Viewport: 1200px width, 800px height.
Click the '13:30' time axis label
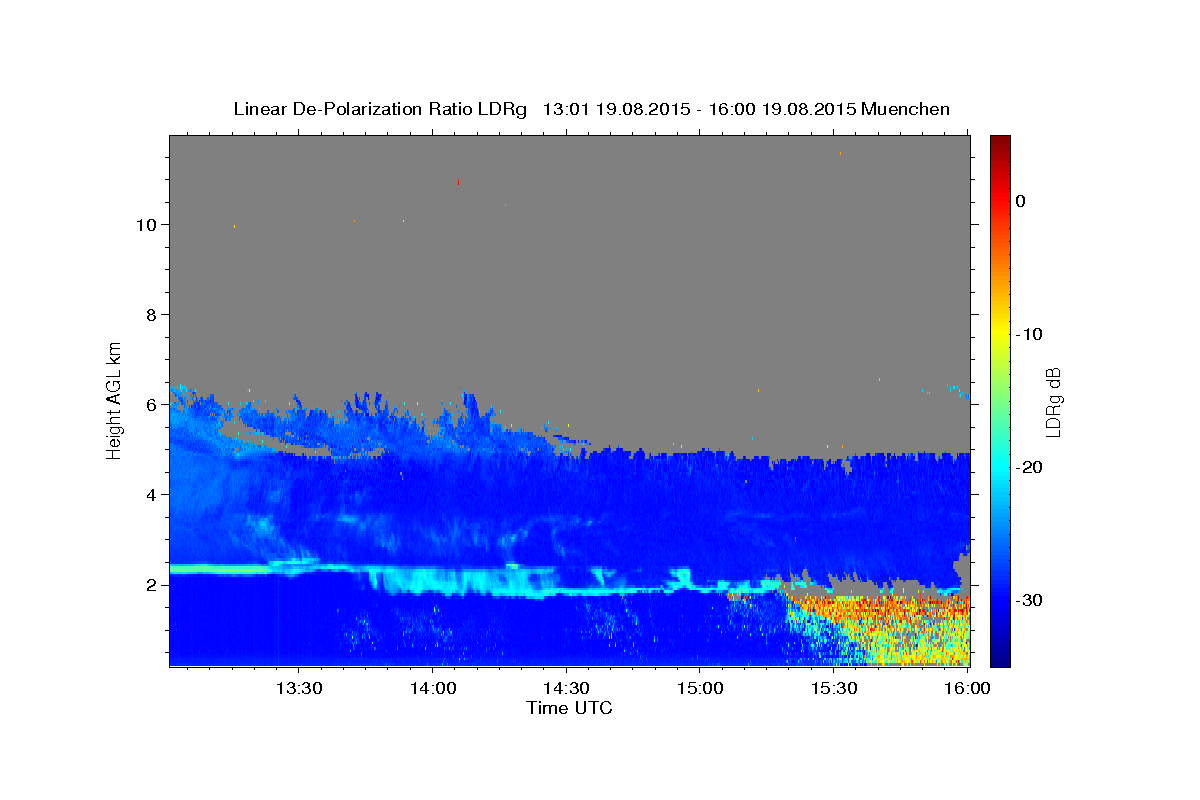coord(298,688)
